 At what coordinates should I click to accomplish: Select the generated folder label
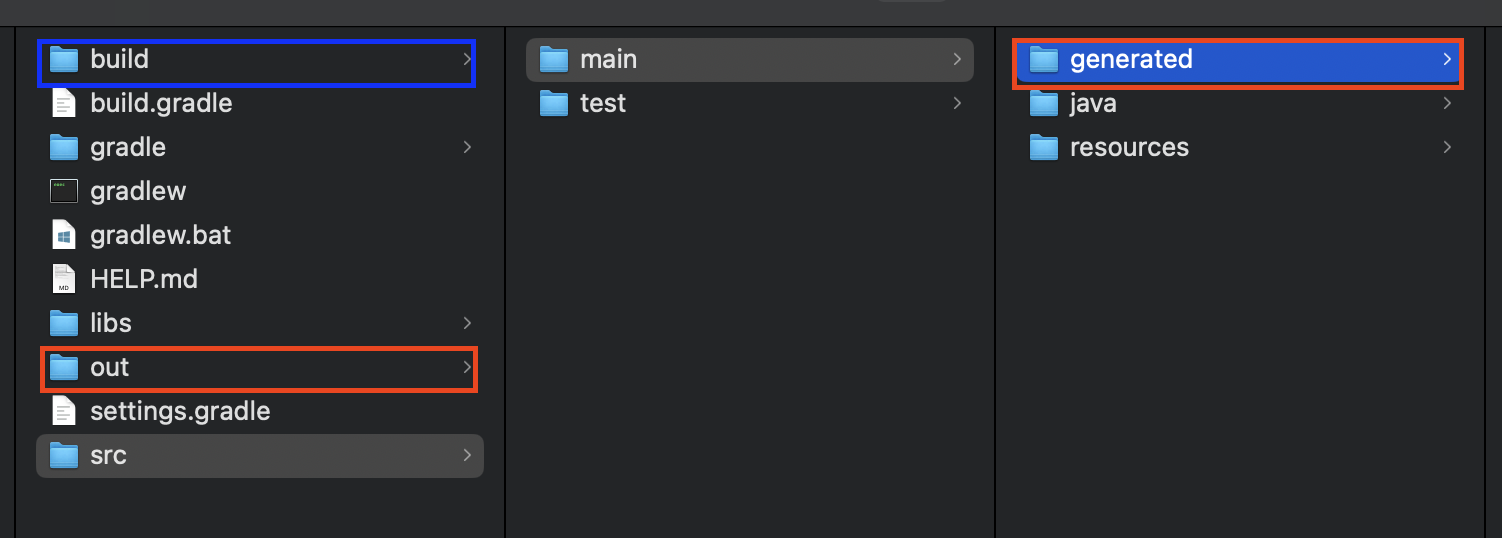tap(1131, 60)
